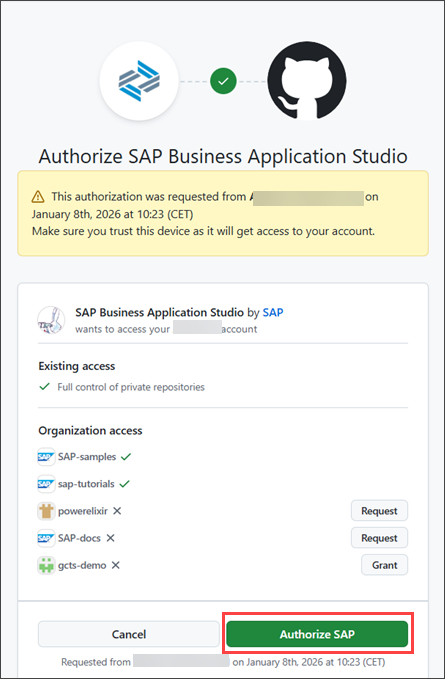
Task: Select the gcts-demo organization name
Action: pyautogui.click(x=82, y=566)
